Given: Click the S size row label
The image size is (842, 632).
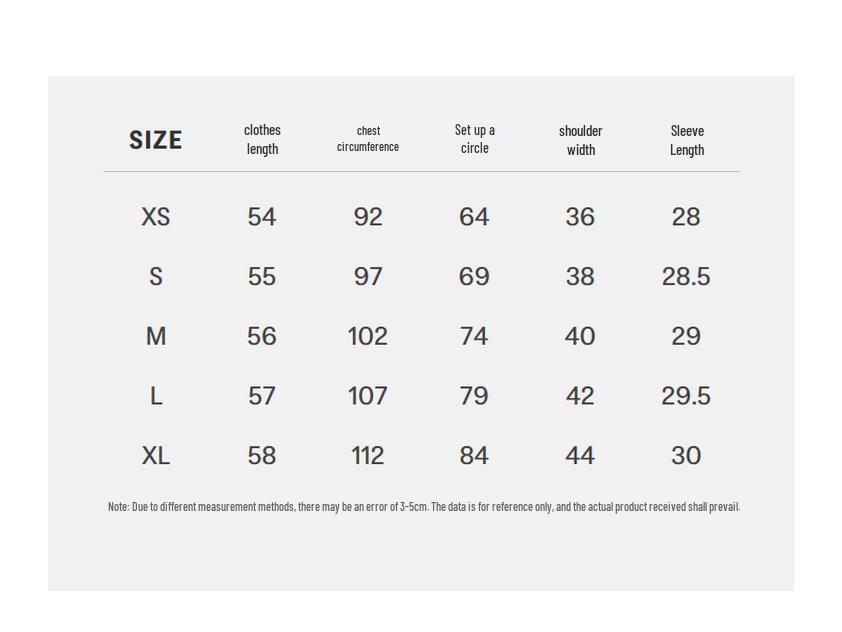Looking at the screenshot, I should click(156, 277).
